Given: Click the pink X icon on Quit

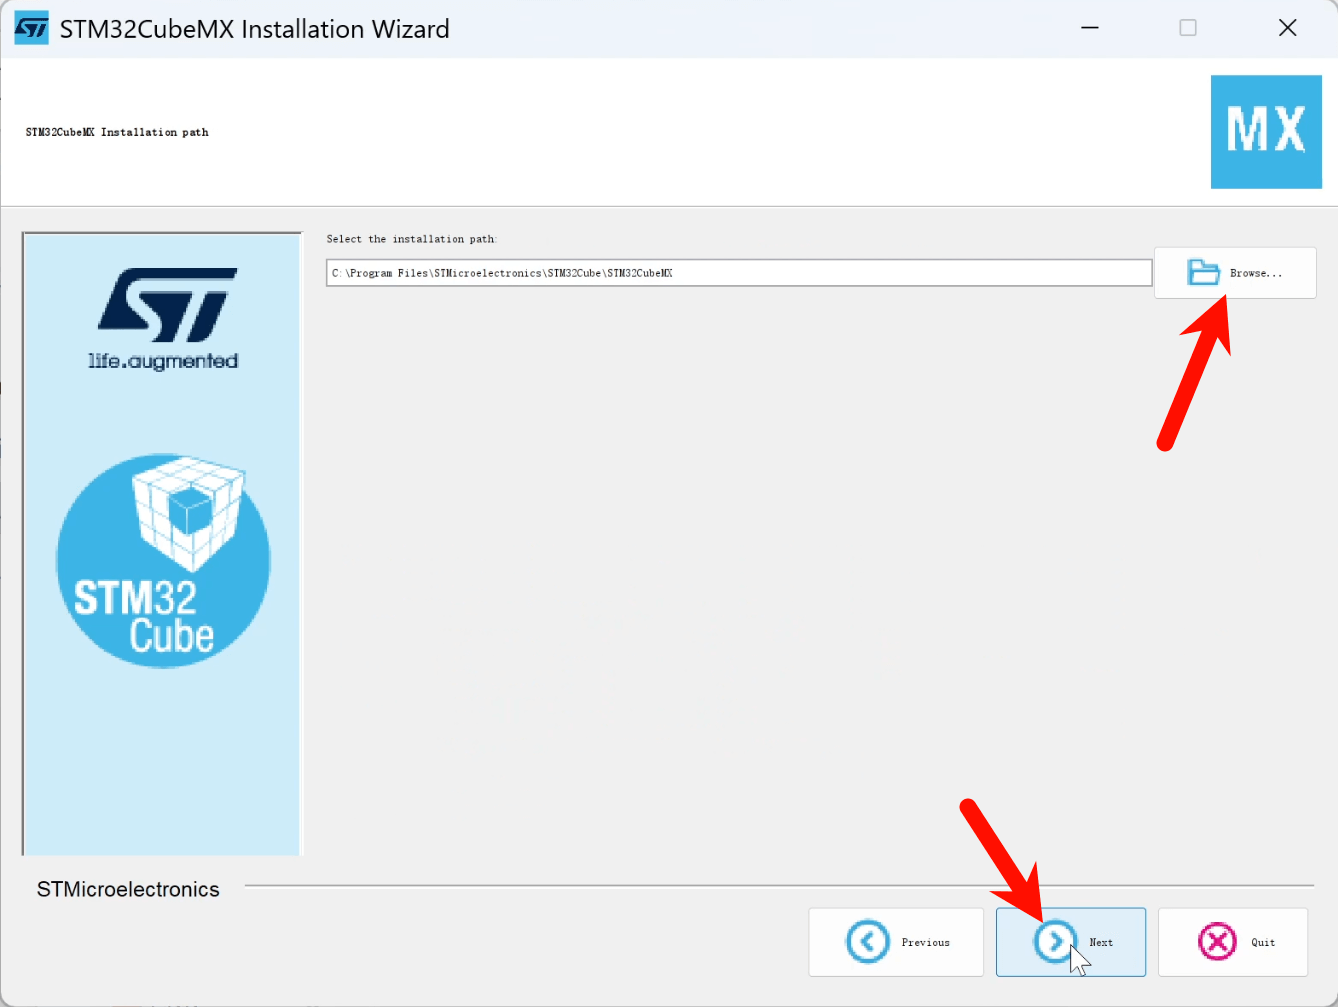Looking at the screenshot, I should pyautogui.click(x=1217, y=941).
